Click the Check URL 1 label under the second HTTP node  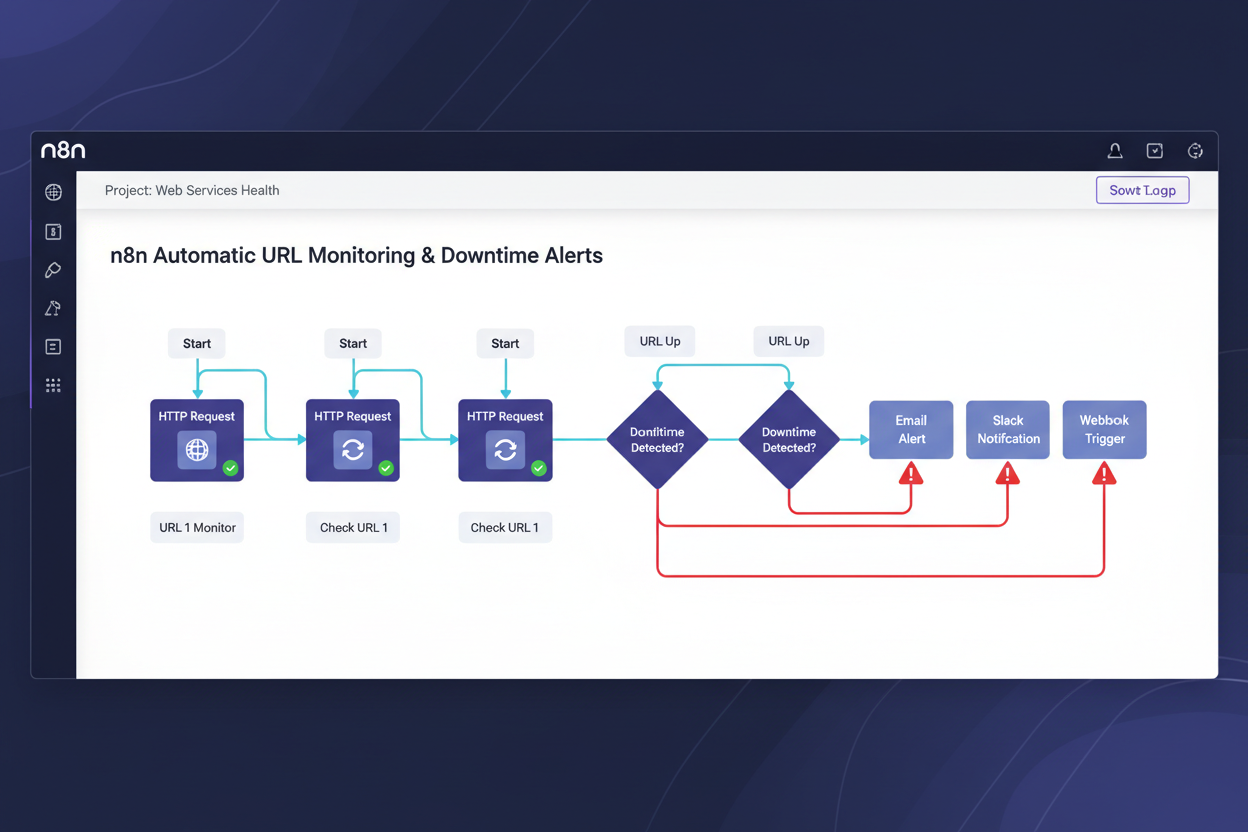tap(353, 527)
